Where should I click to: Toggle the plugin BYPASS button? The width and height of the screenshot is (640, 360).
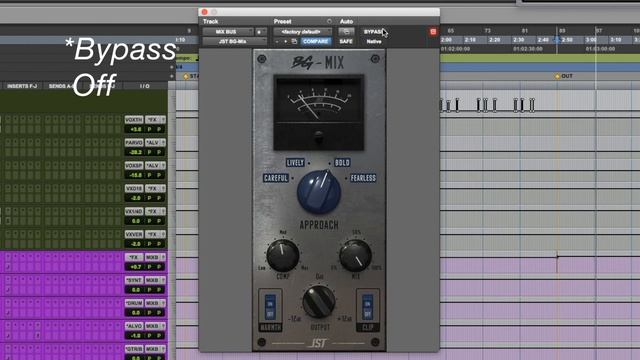(x=373, y=31)
